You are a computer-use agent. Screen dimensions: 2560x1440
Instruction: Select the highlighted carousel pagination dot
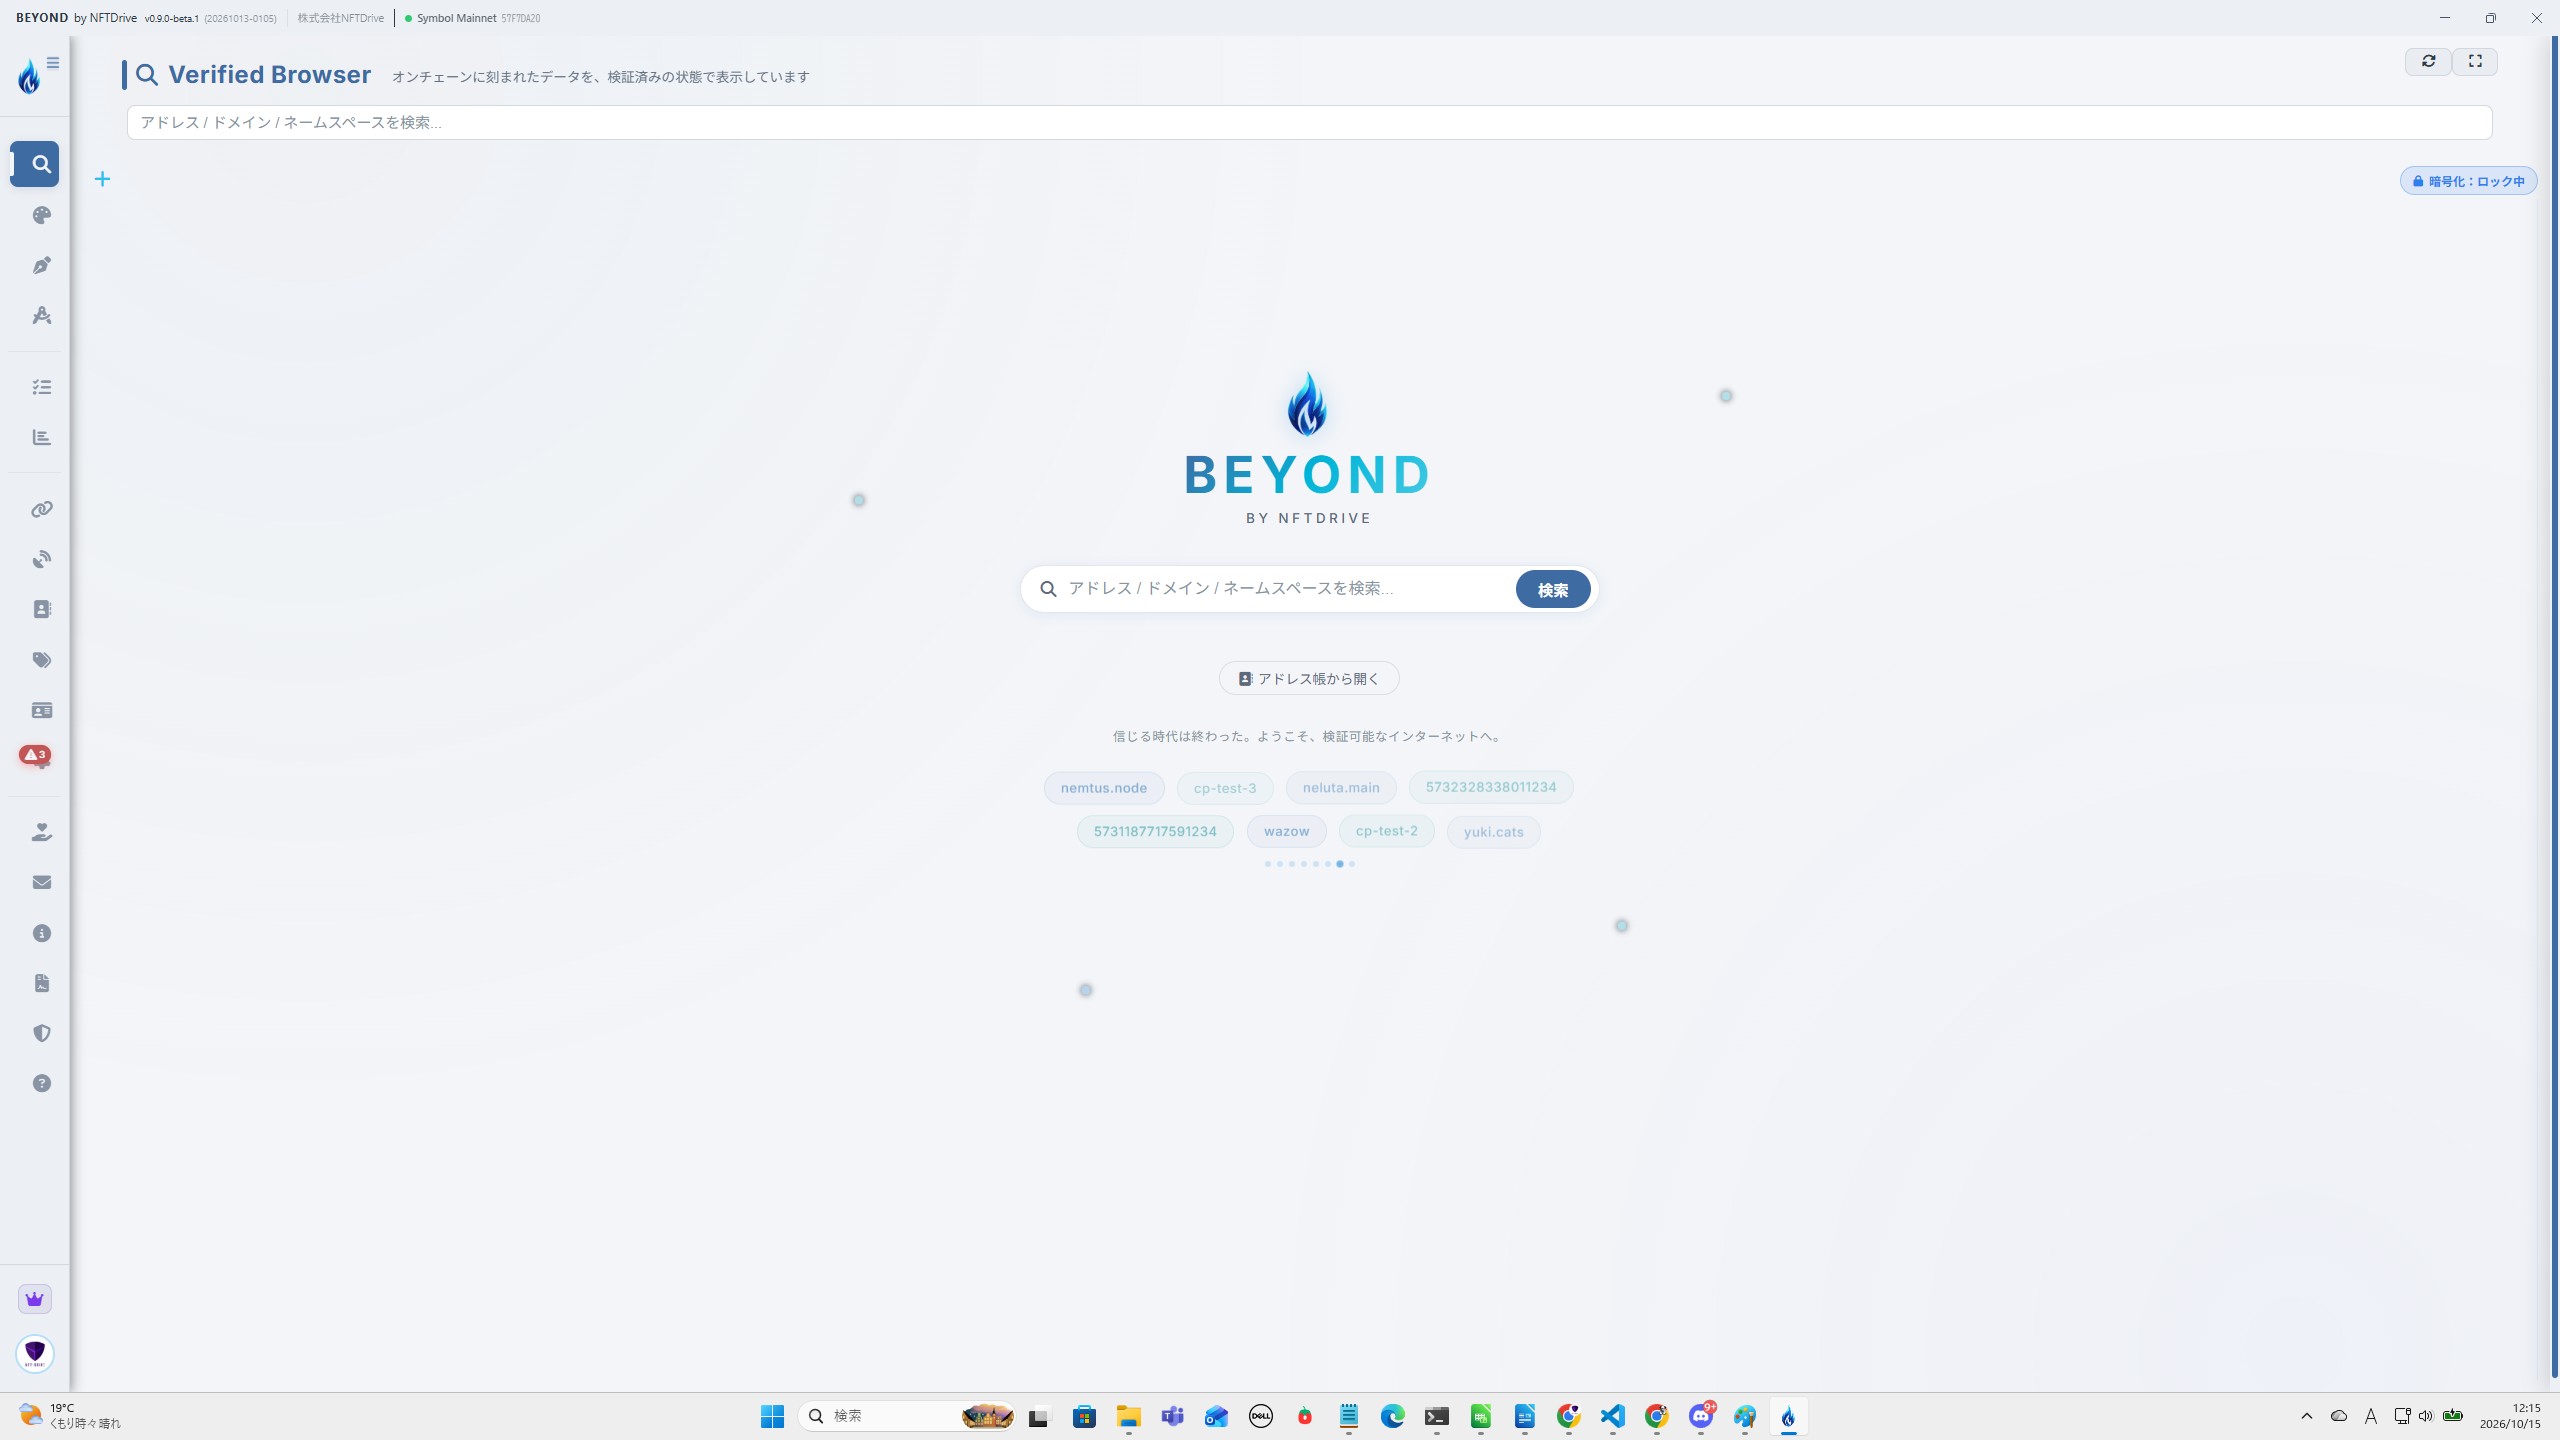(1340, 864)
